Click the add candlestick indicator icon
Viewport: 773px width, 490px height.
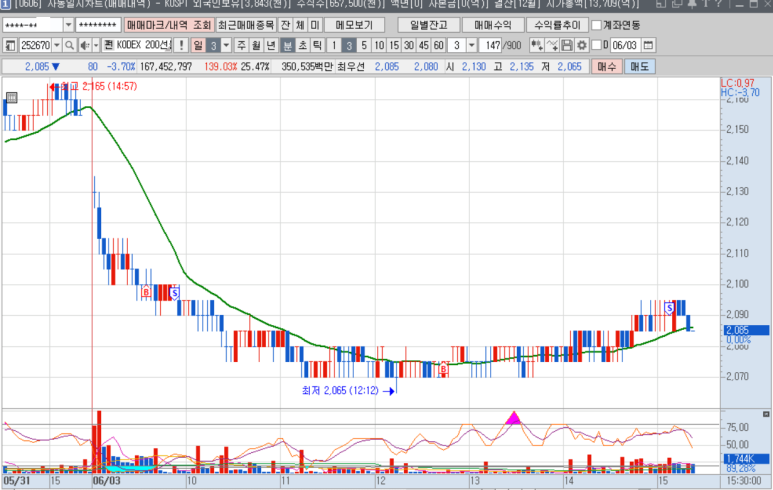537,45
